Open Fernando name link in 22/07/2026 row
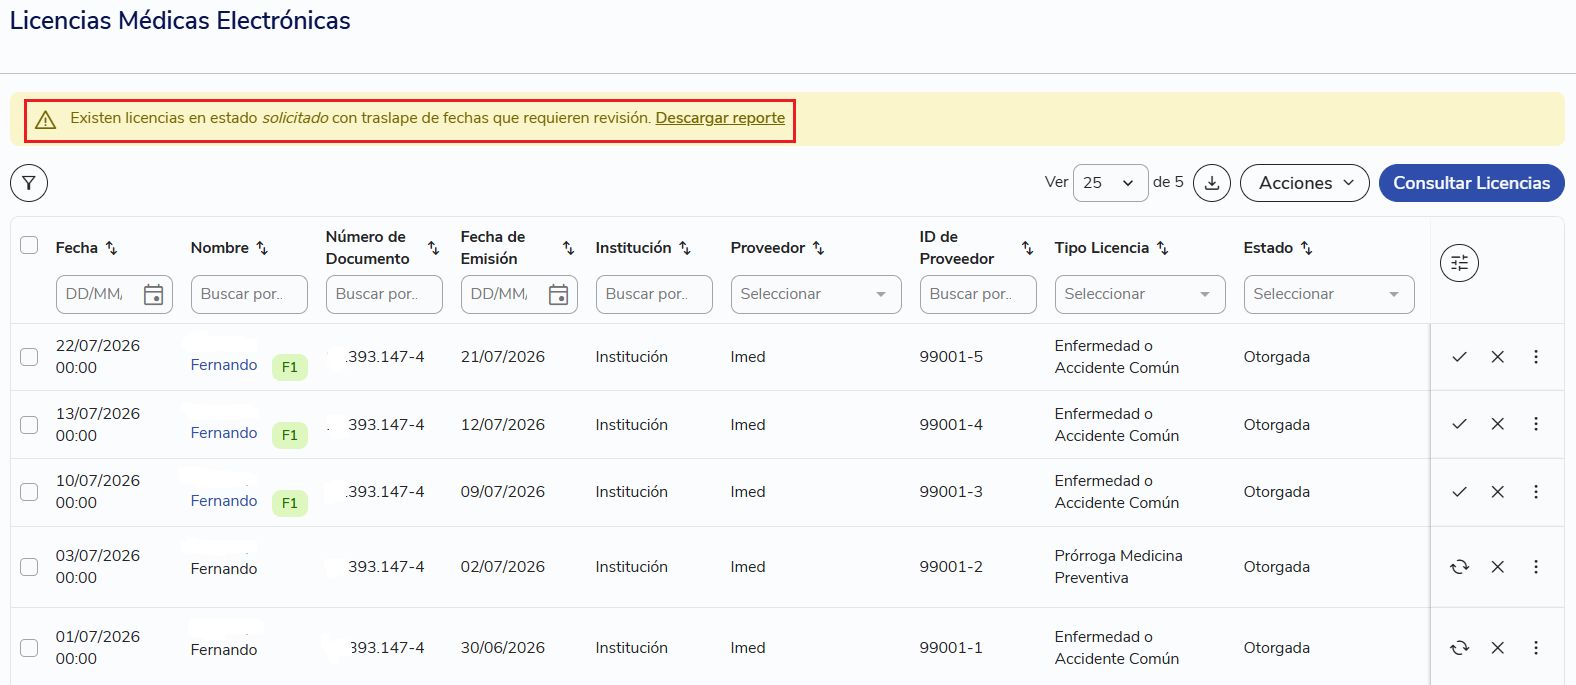 click(x=224, y=365)
